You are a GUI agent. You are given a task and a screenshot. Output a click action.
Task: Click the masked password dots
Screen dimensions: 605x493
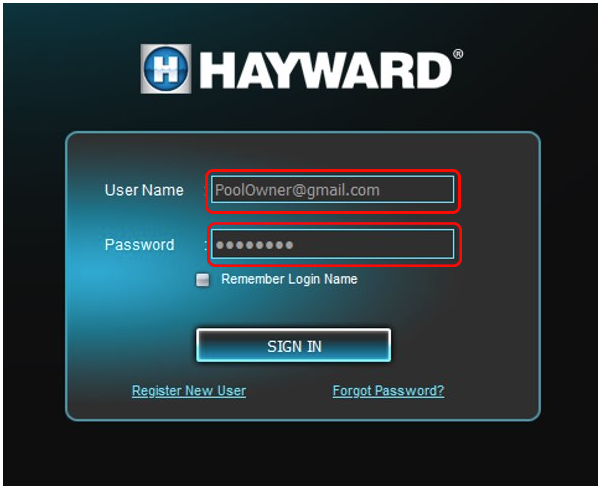255,246
